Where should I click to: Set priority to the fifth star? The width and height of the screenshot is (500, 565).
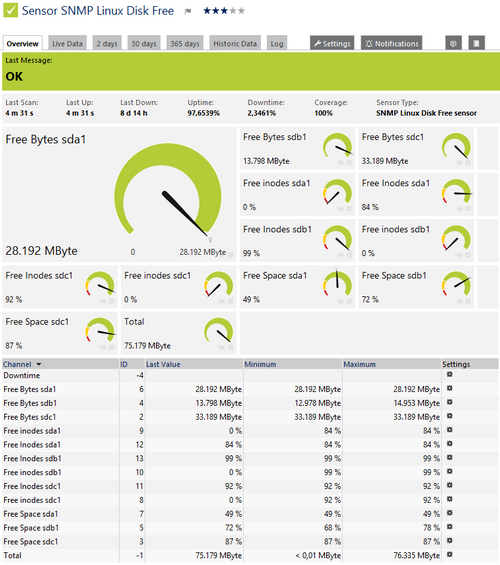(241, 11)
